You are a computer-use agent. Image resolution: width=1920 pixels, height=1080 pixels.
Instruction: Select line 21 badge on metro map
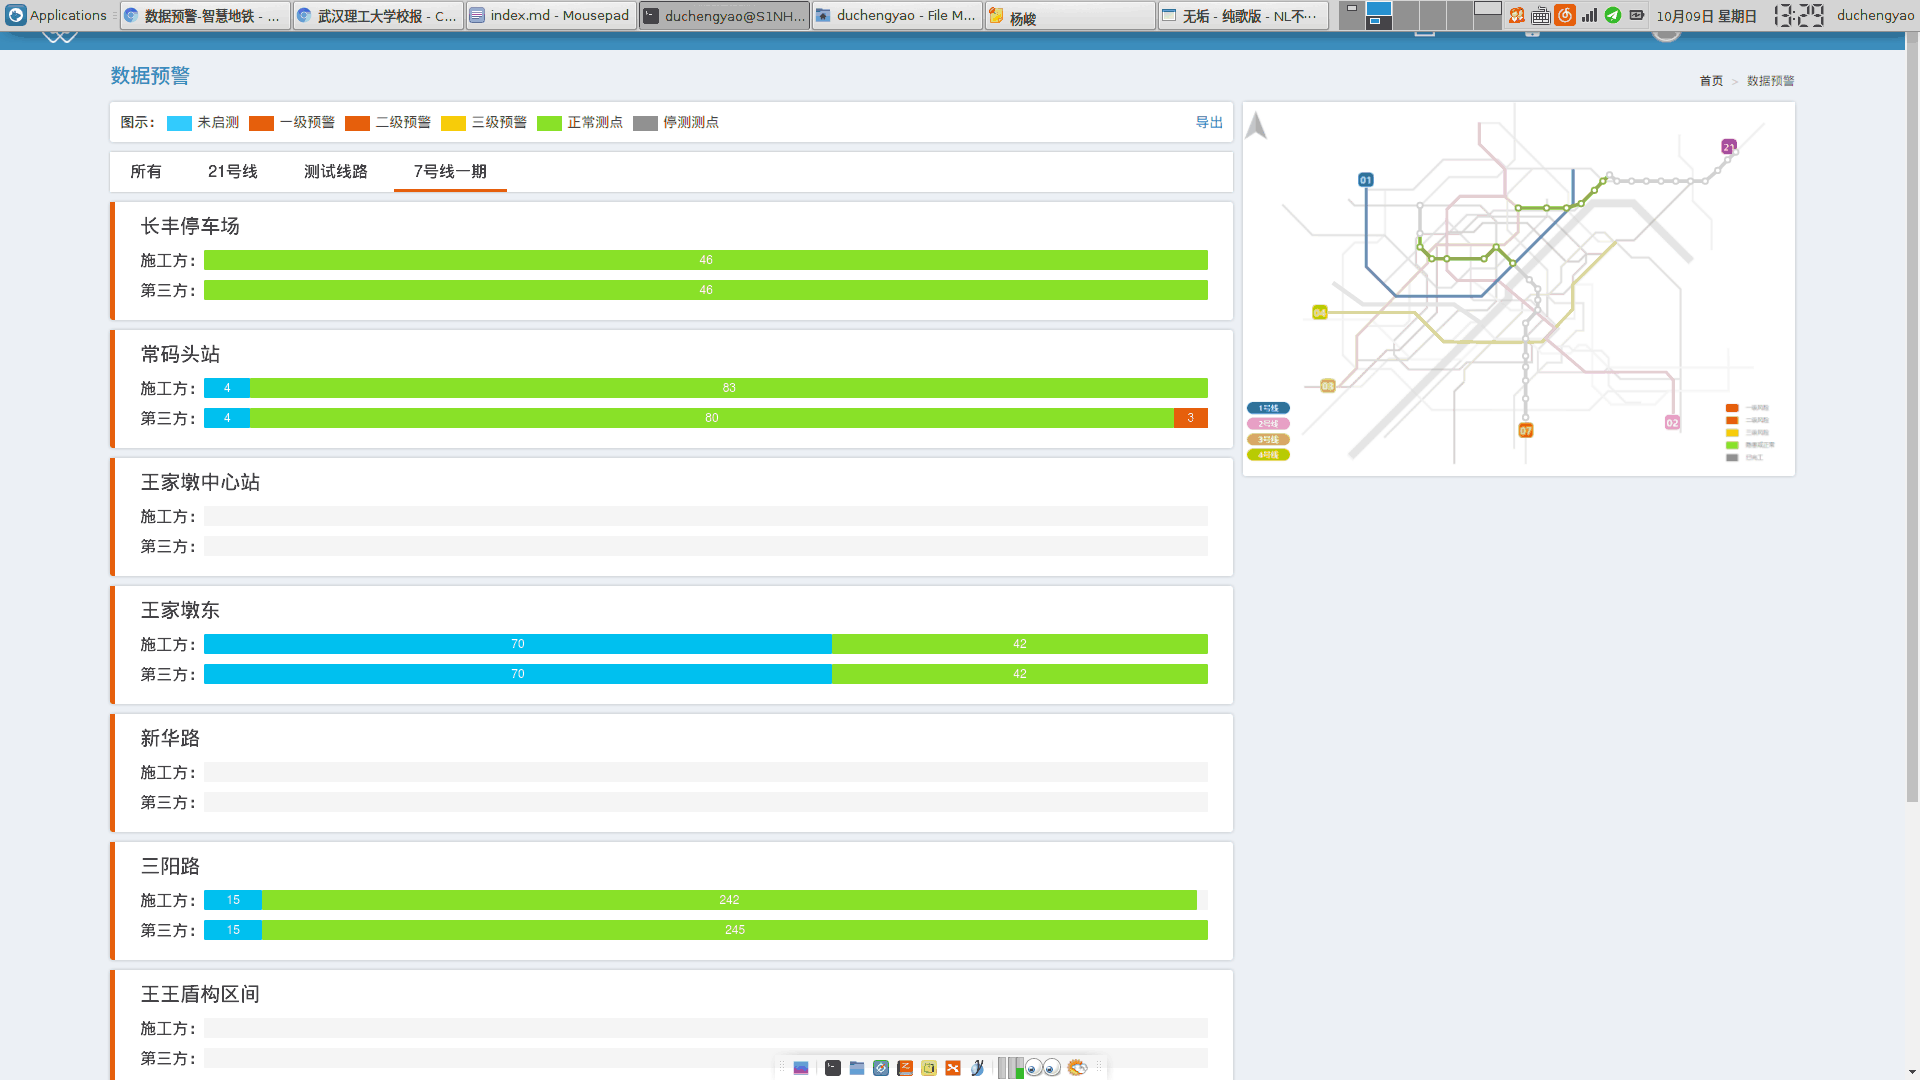[x=1728, y=147]
